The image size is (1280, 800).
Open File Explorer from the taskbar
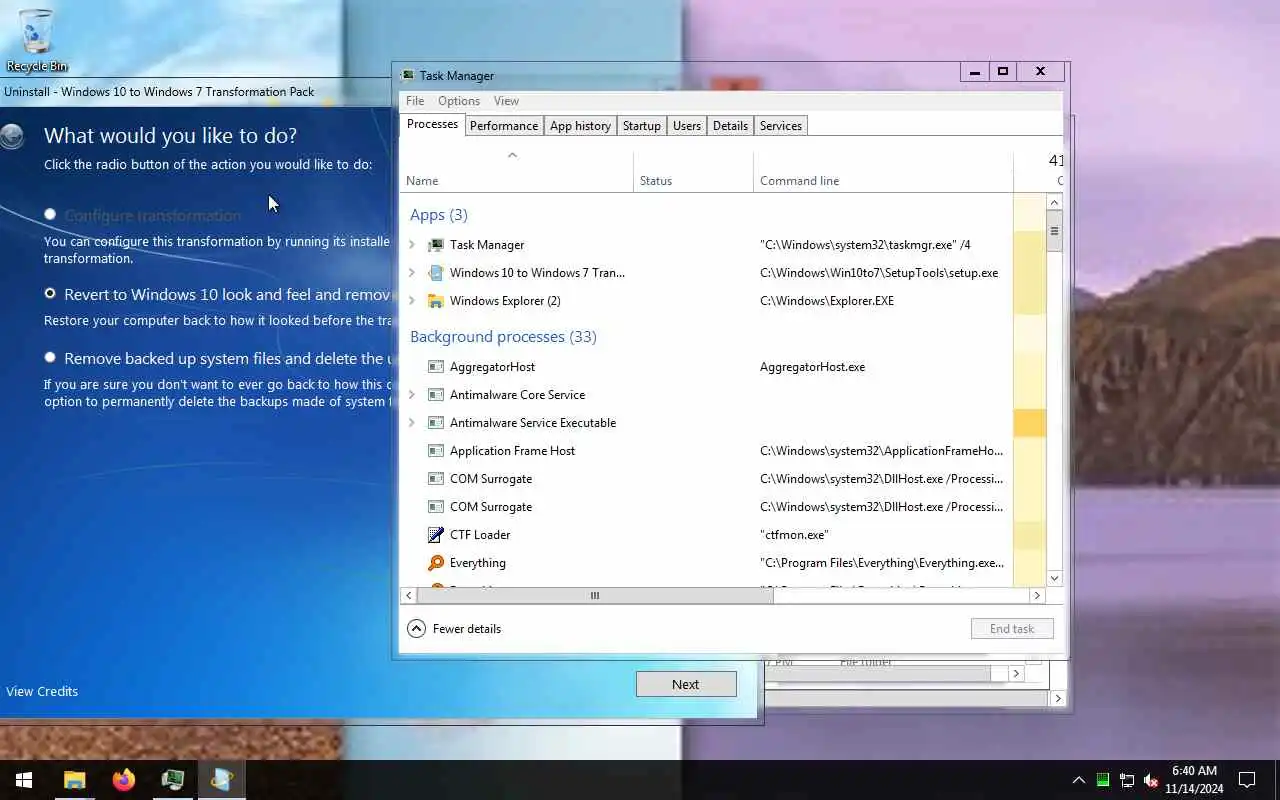[74, 780]
